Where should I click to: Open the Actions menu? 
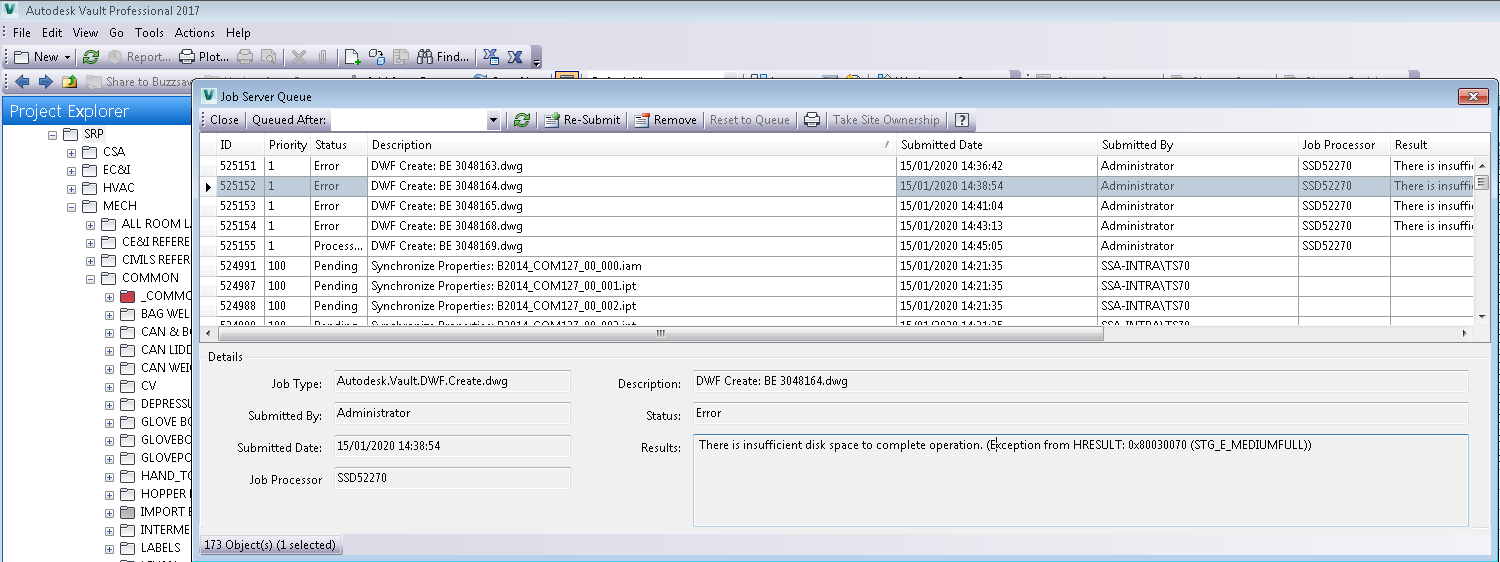[x=195, y=33]
